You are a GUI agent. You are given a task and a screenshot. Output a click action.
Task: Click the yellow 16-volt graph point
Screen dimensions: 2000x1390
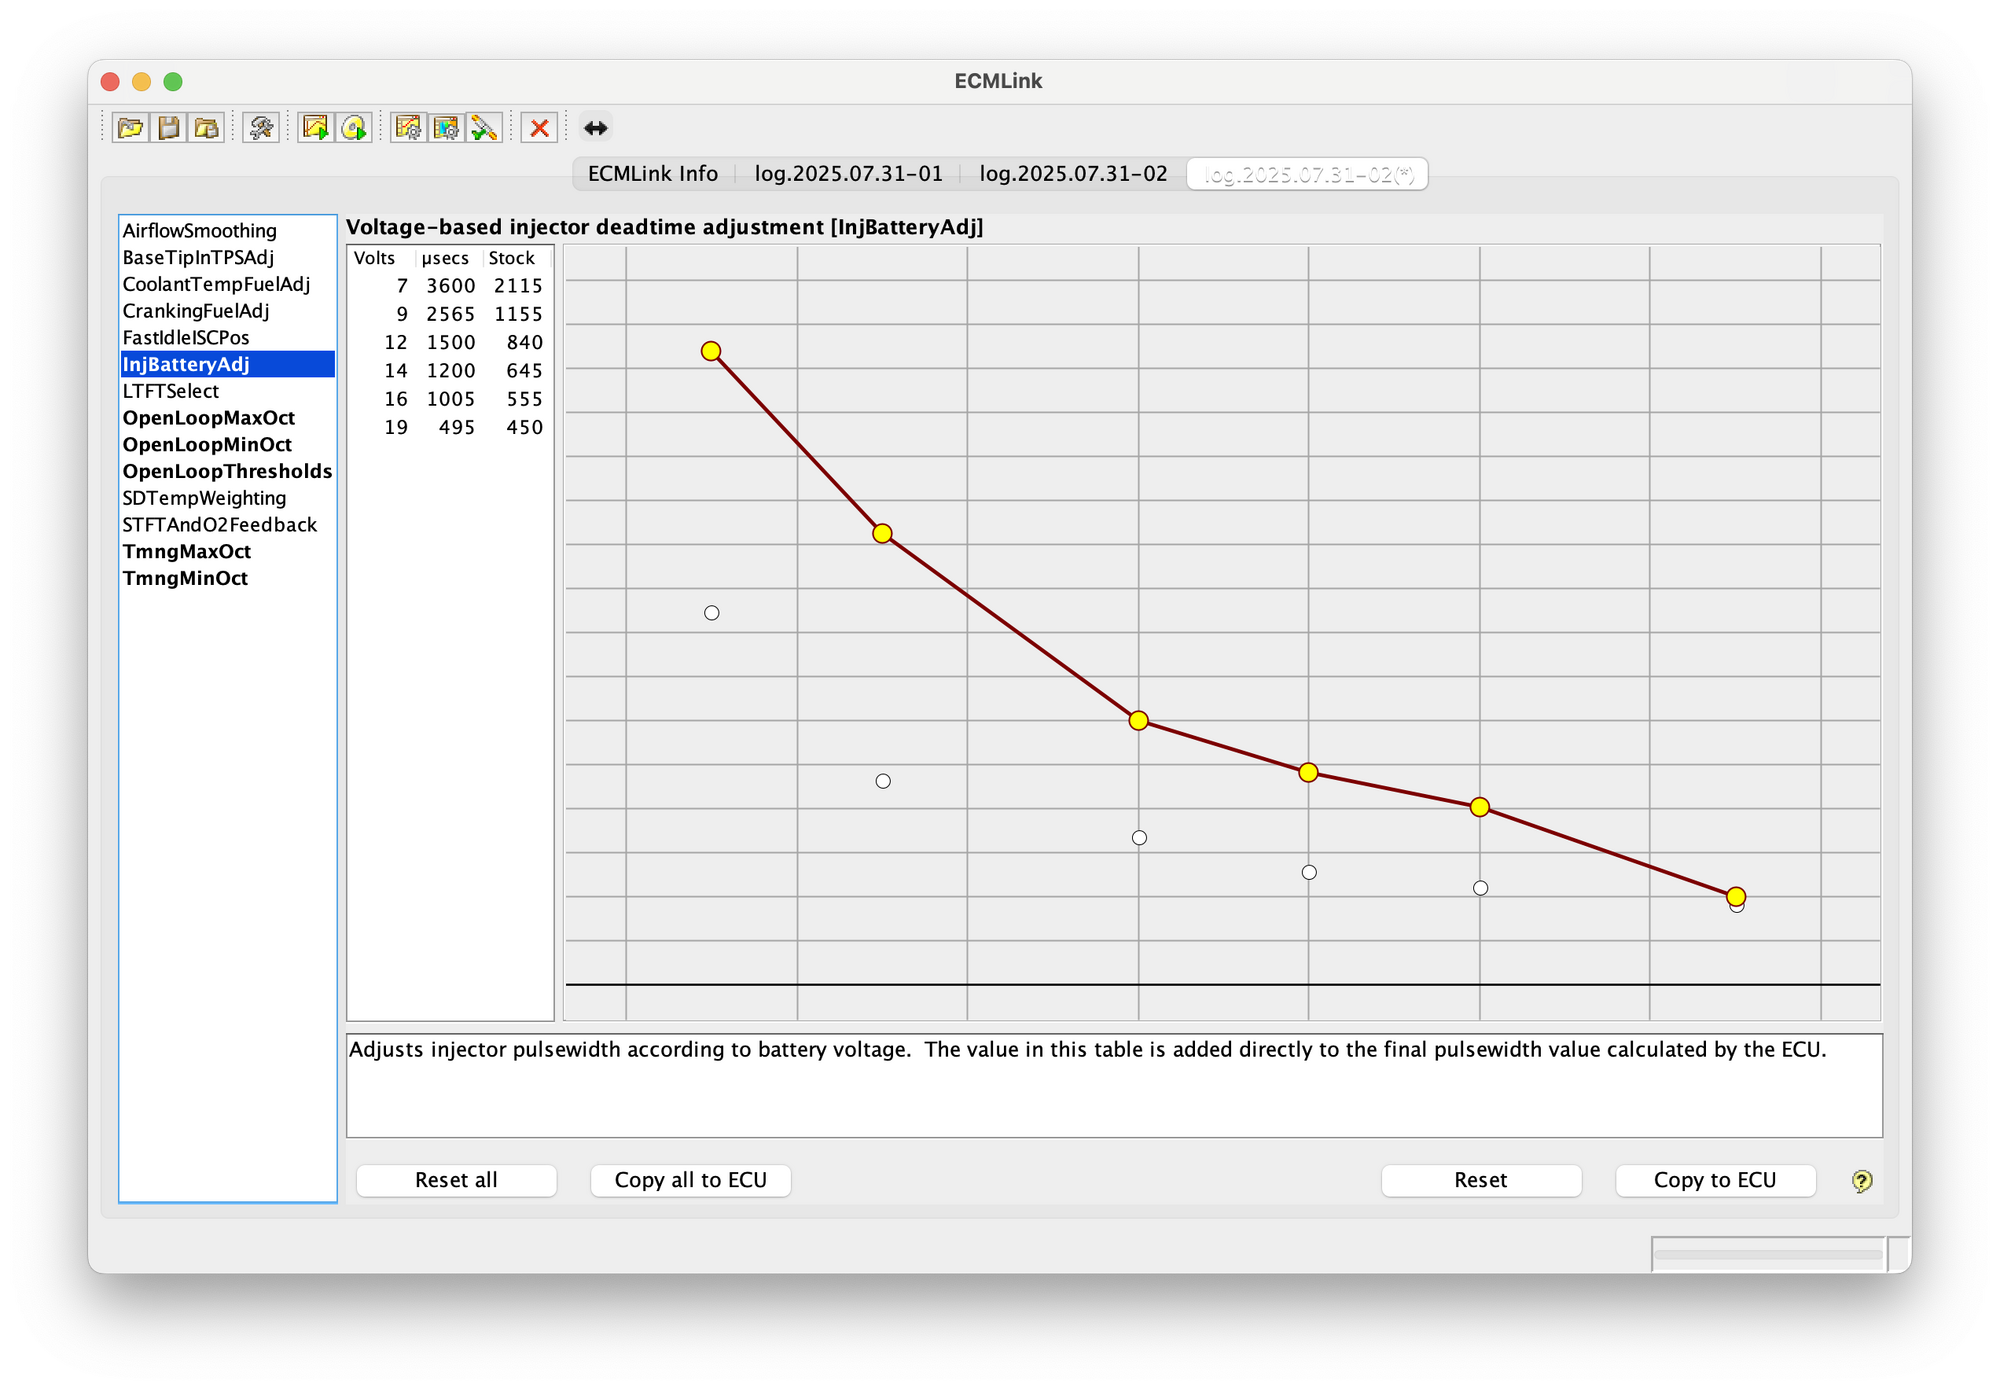[x=1480, y=807]
